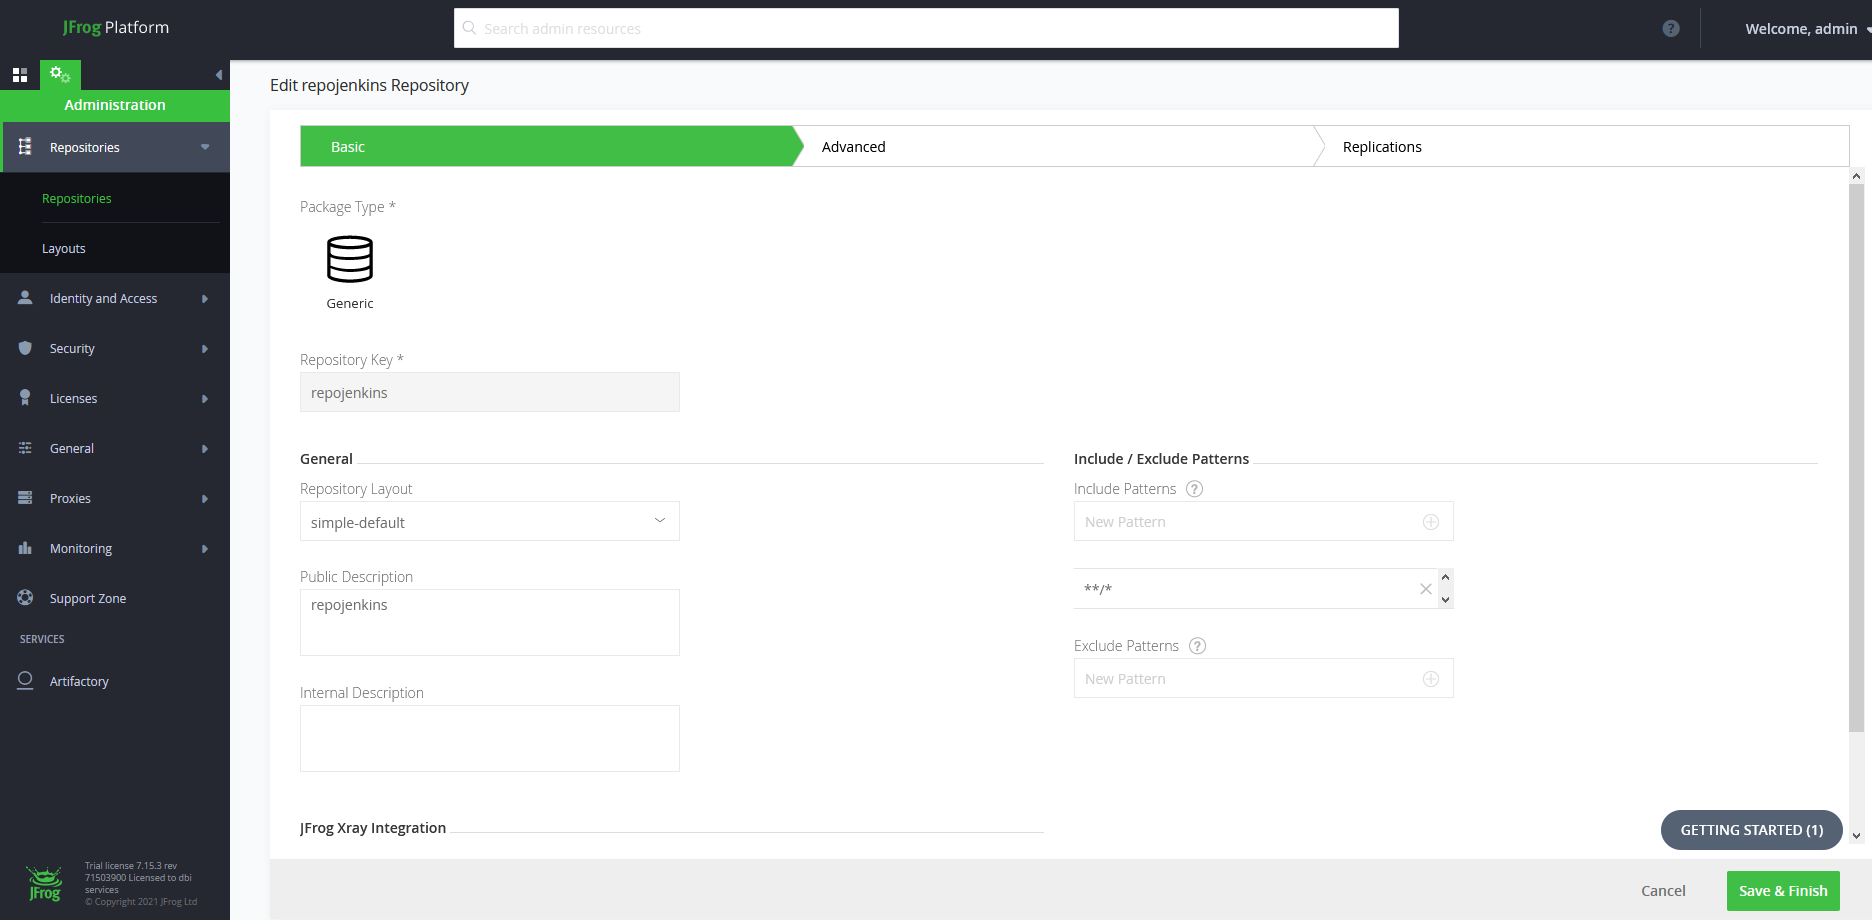
Task: Click the Repository Key field
Action: point(490,392)
